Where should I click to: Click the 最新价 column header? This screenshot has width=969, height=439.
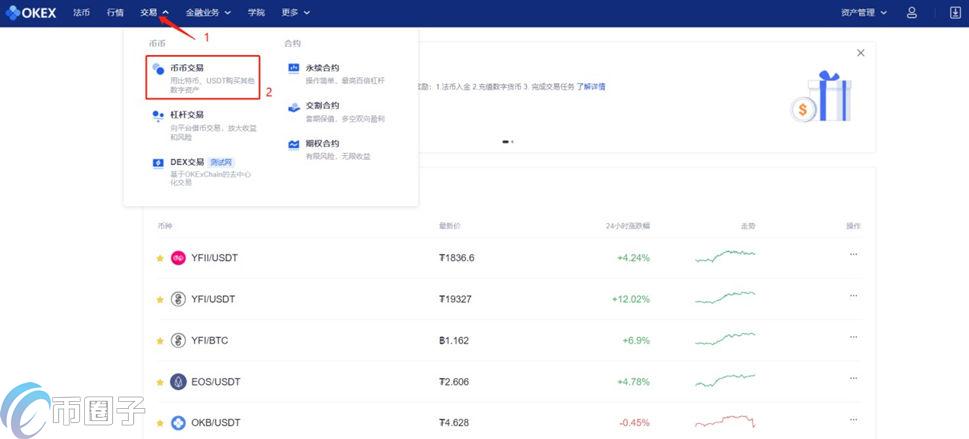tap(449, 226)
